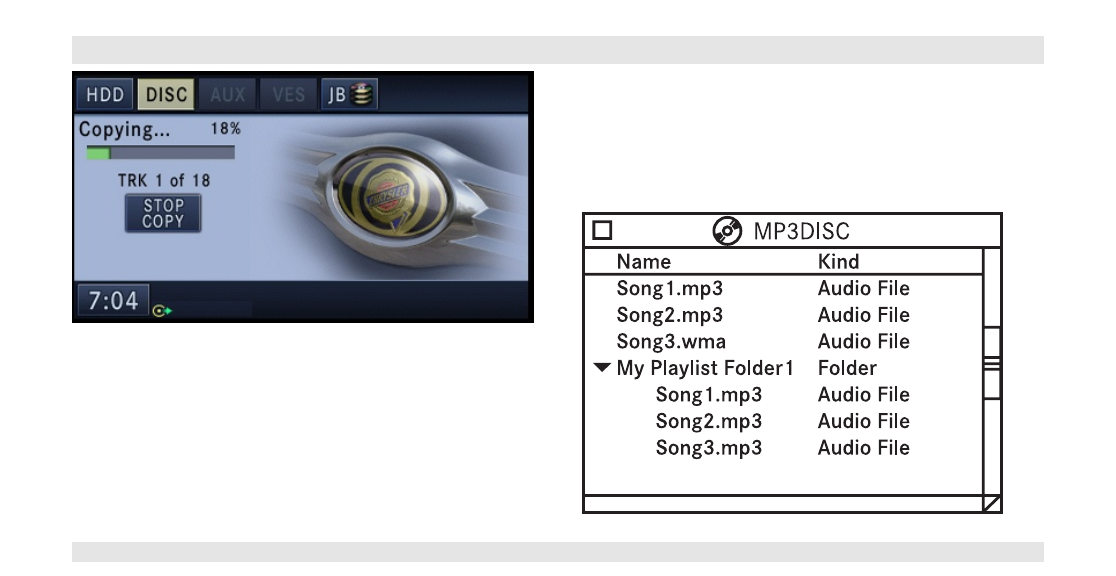This screenshot has height=576, width=1116.
Task: Open the AUX source tab
Action: pyautogui.click(x=227, y=94)
